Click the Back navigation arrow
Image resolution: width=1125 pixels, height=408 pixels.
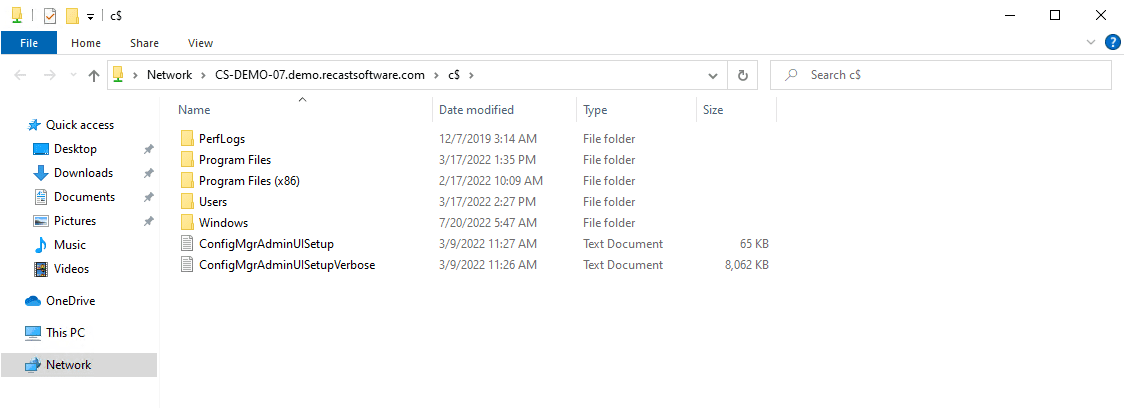(20, 75)
